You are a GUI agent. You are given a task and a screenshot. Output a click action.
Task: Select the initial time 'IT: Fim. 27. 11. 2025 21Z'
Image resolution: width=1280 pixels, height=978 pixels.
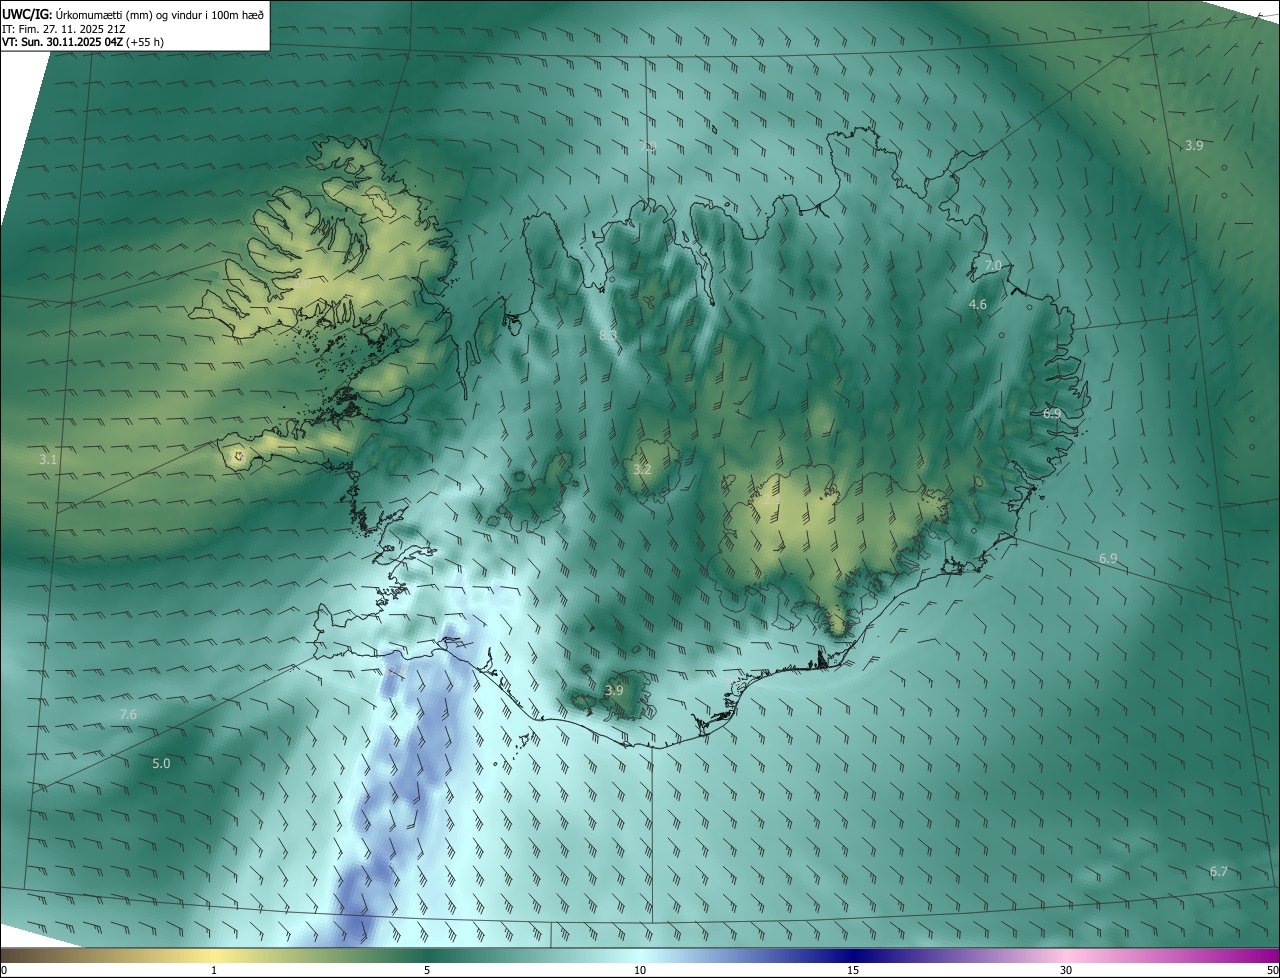tap(63, 29)
